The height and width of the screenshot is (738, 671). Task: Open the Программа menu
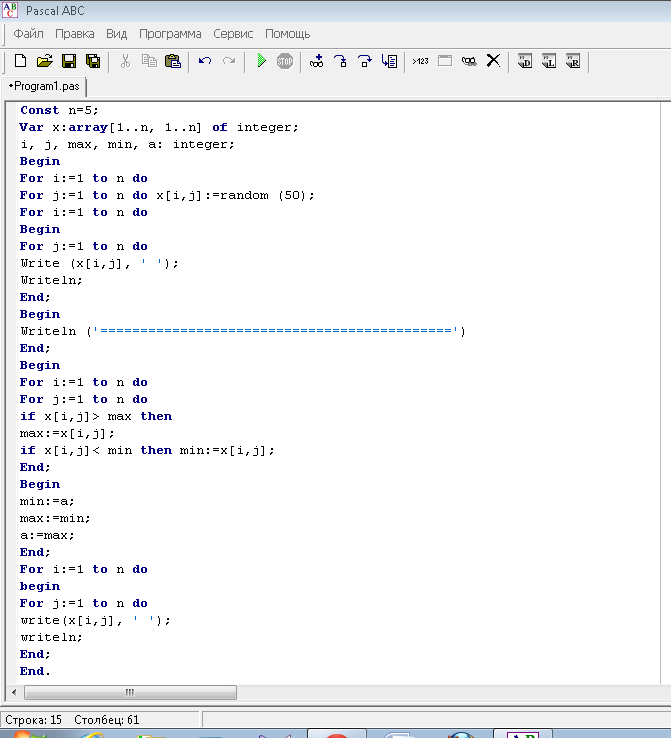[x=170, y=33]
